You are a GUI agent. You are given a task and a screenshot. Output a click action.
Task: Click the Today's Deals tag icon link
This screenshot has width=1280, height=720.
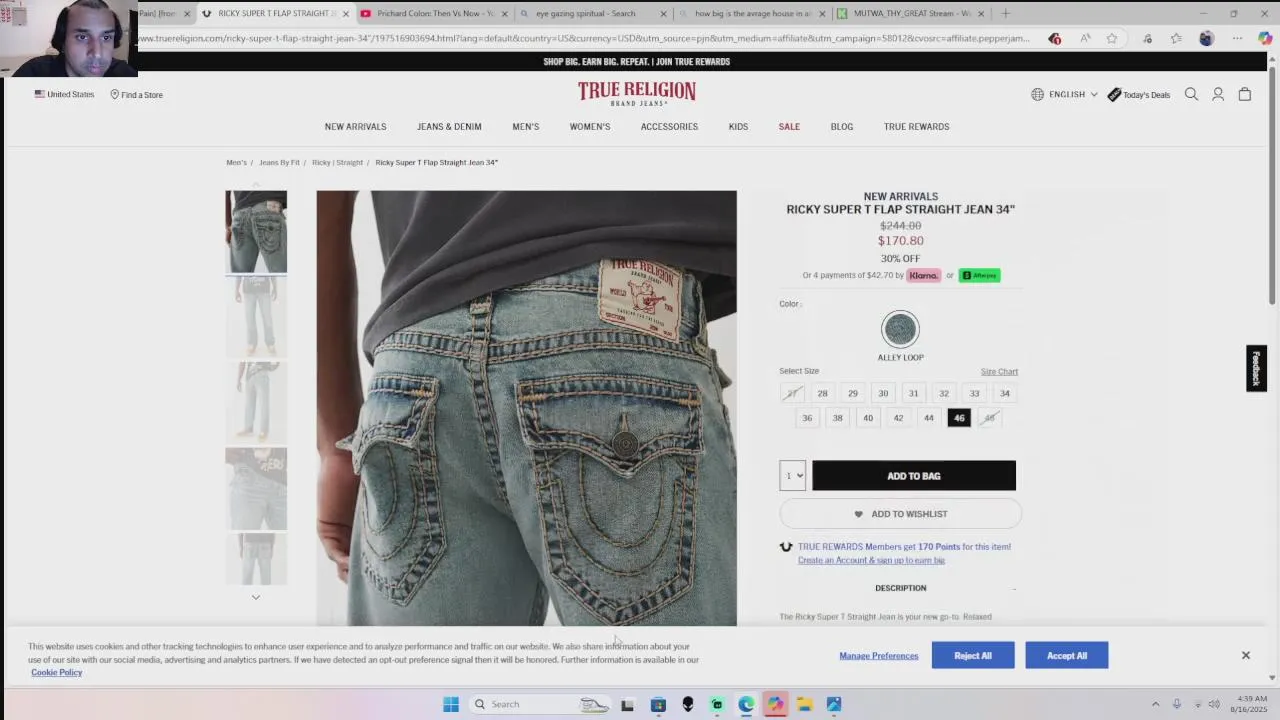click(1138, 94)
